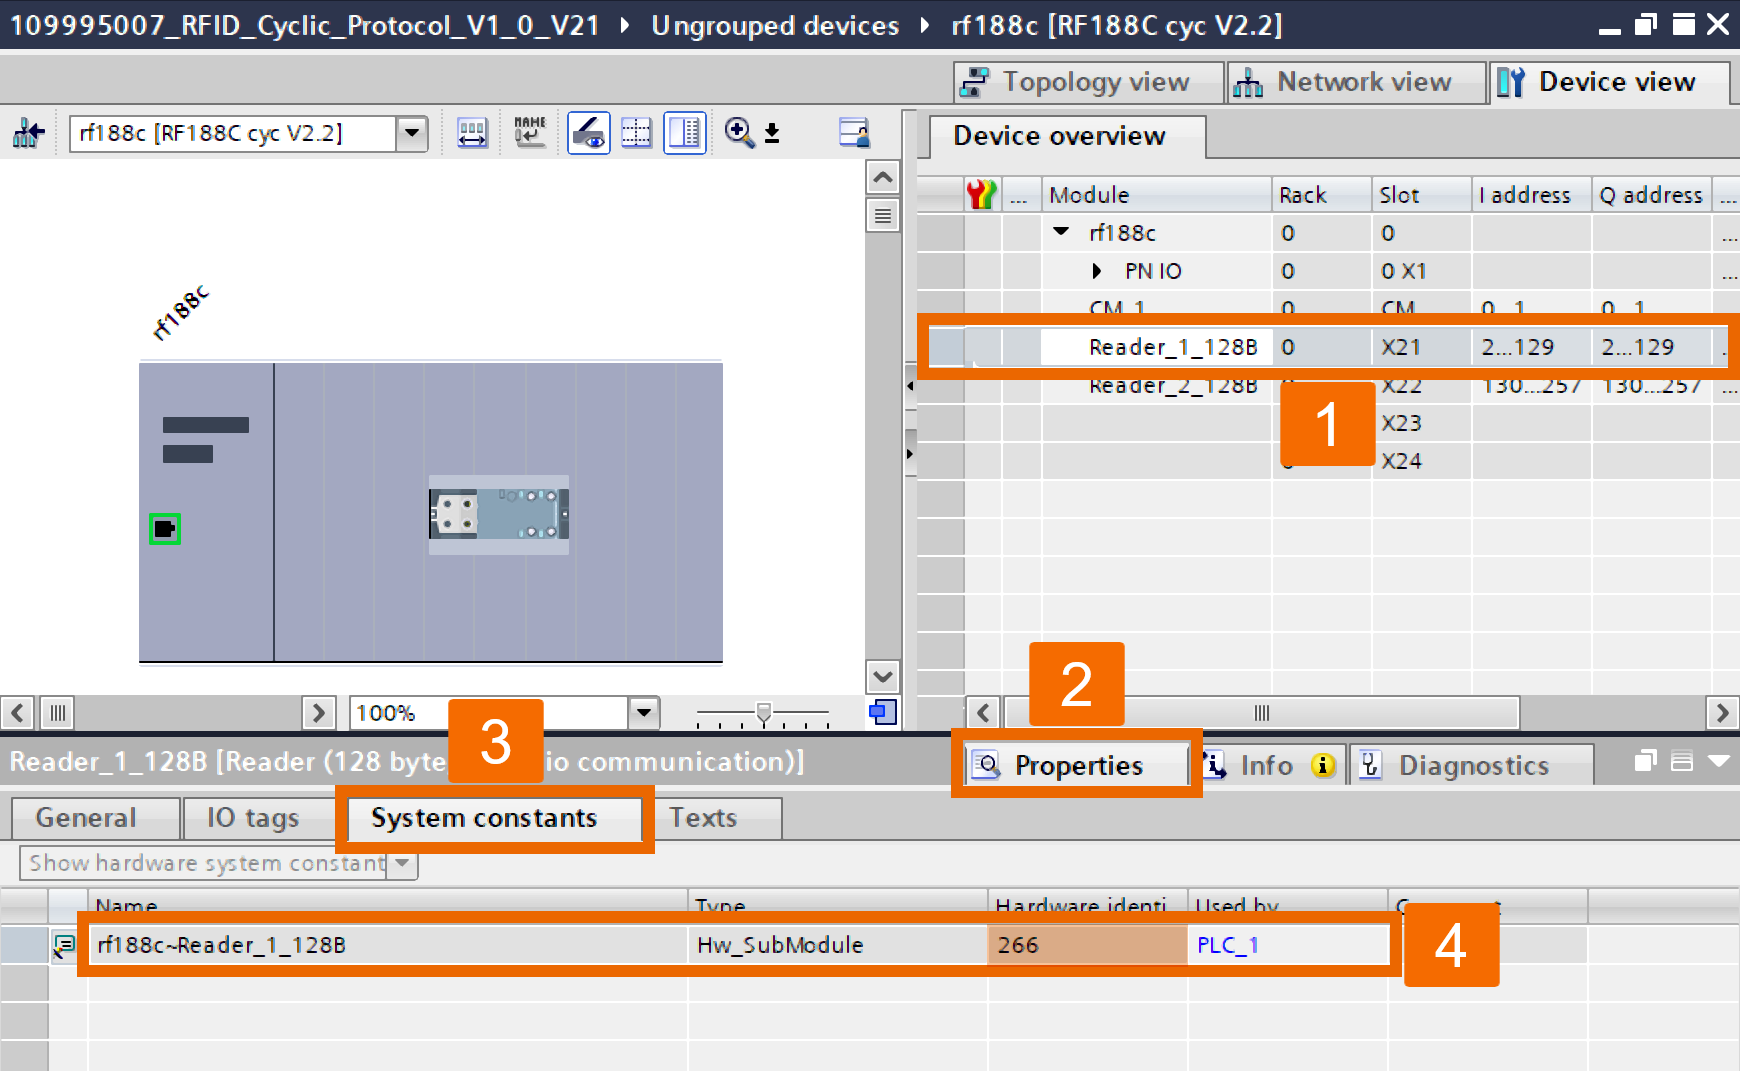Click the device overview left scroll arrow
Screen dimensions: 1740x1071
(983, 713)
